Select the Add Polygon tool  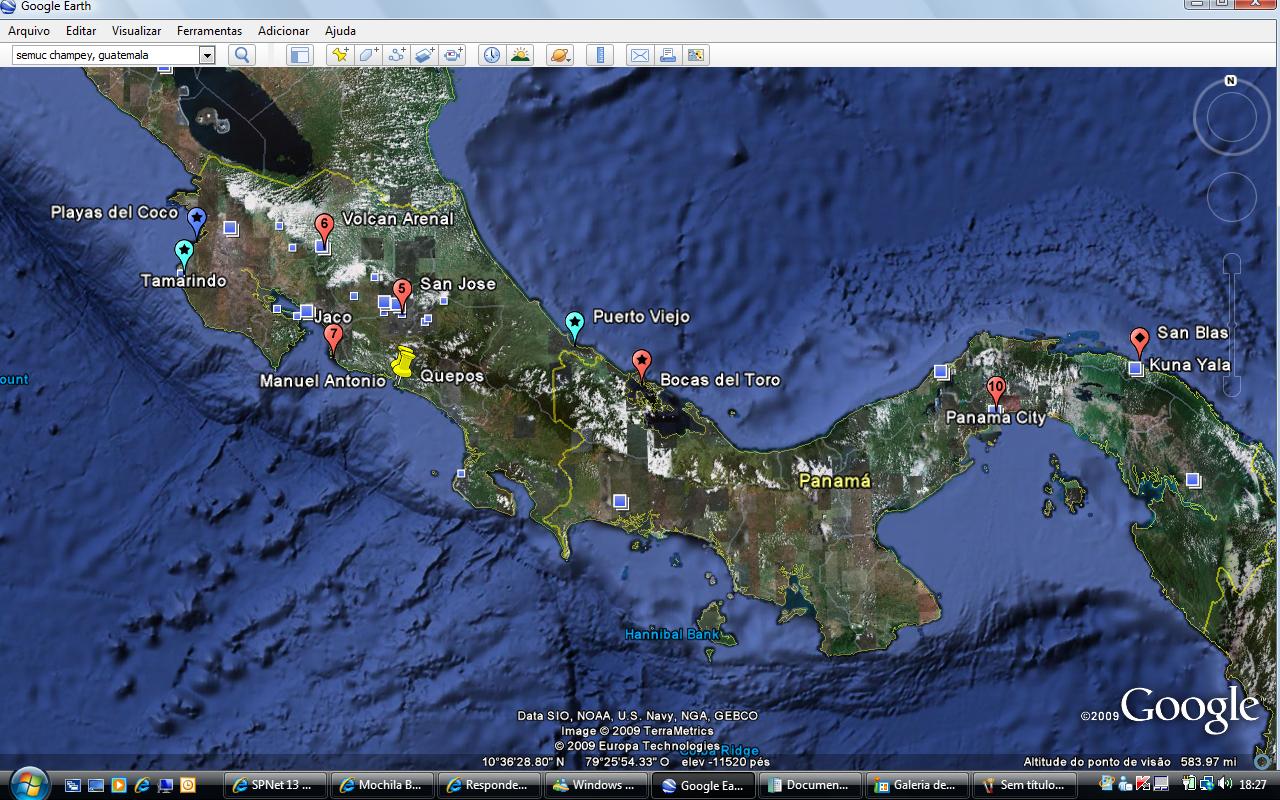(368, 55)
